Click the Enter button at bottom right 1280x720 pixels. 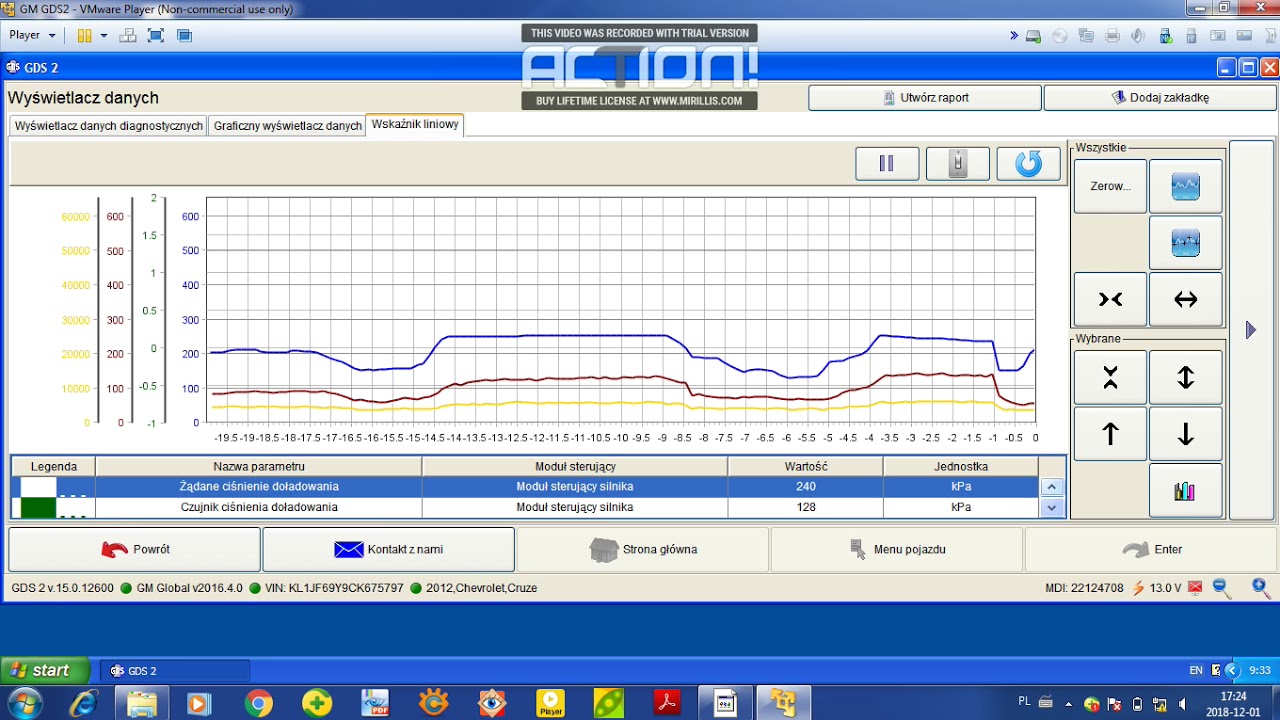(x=1151, y=549)
